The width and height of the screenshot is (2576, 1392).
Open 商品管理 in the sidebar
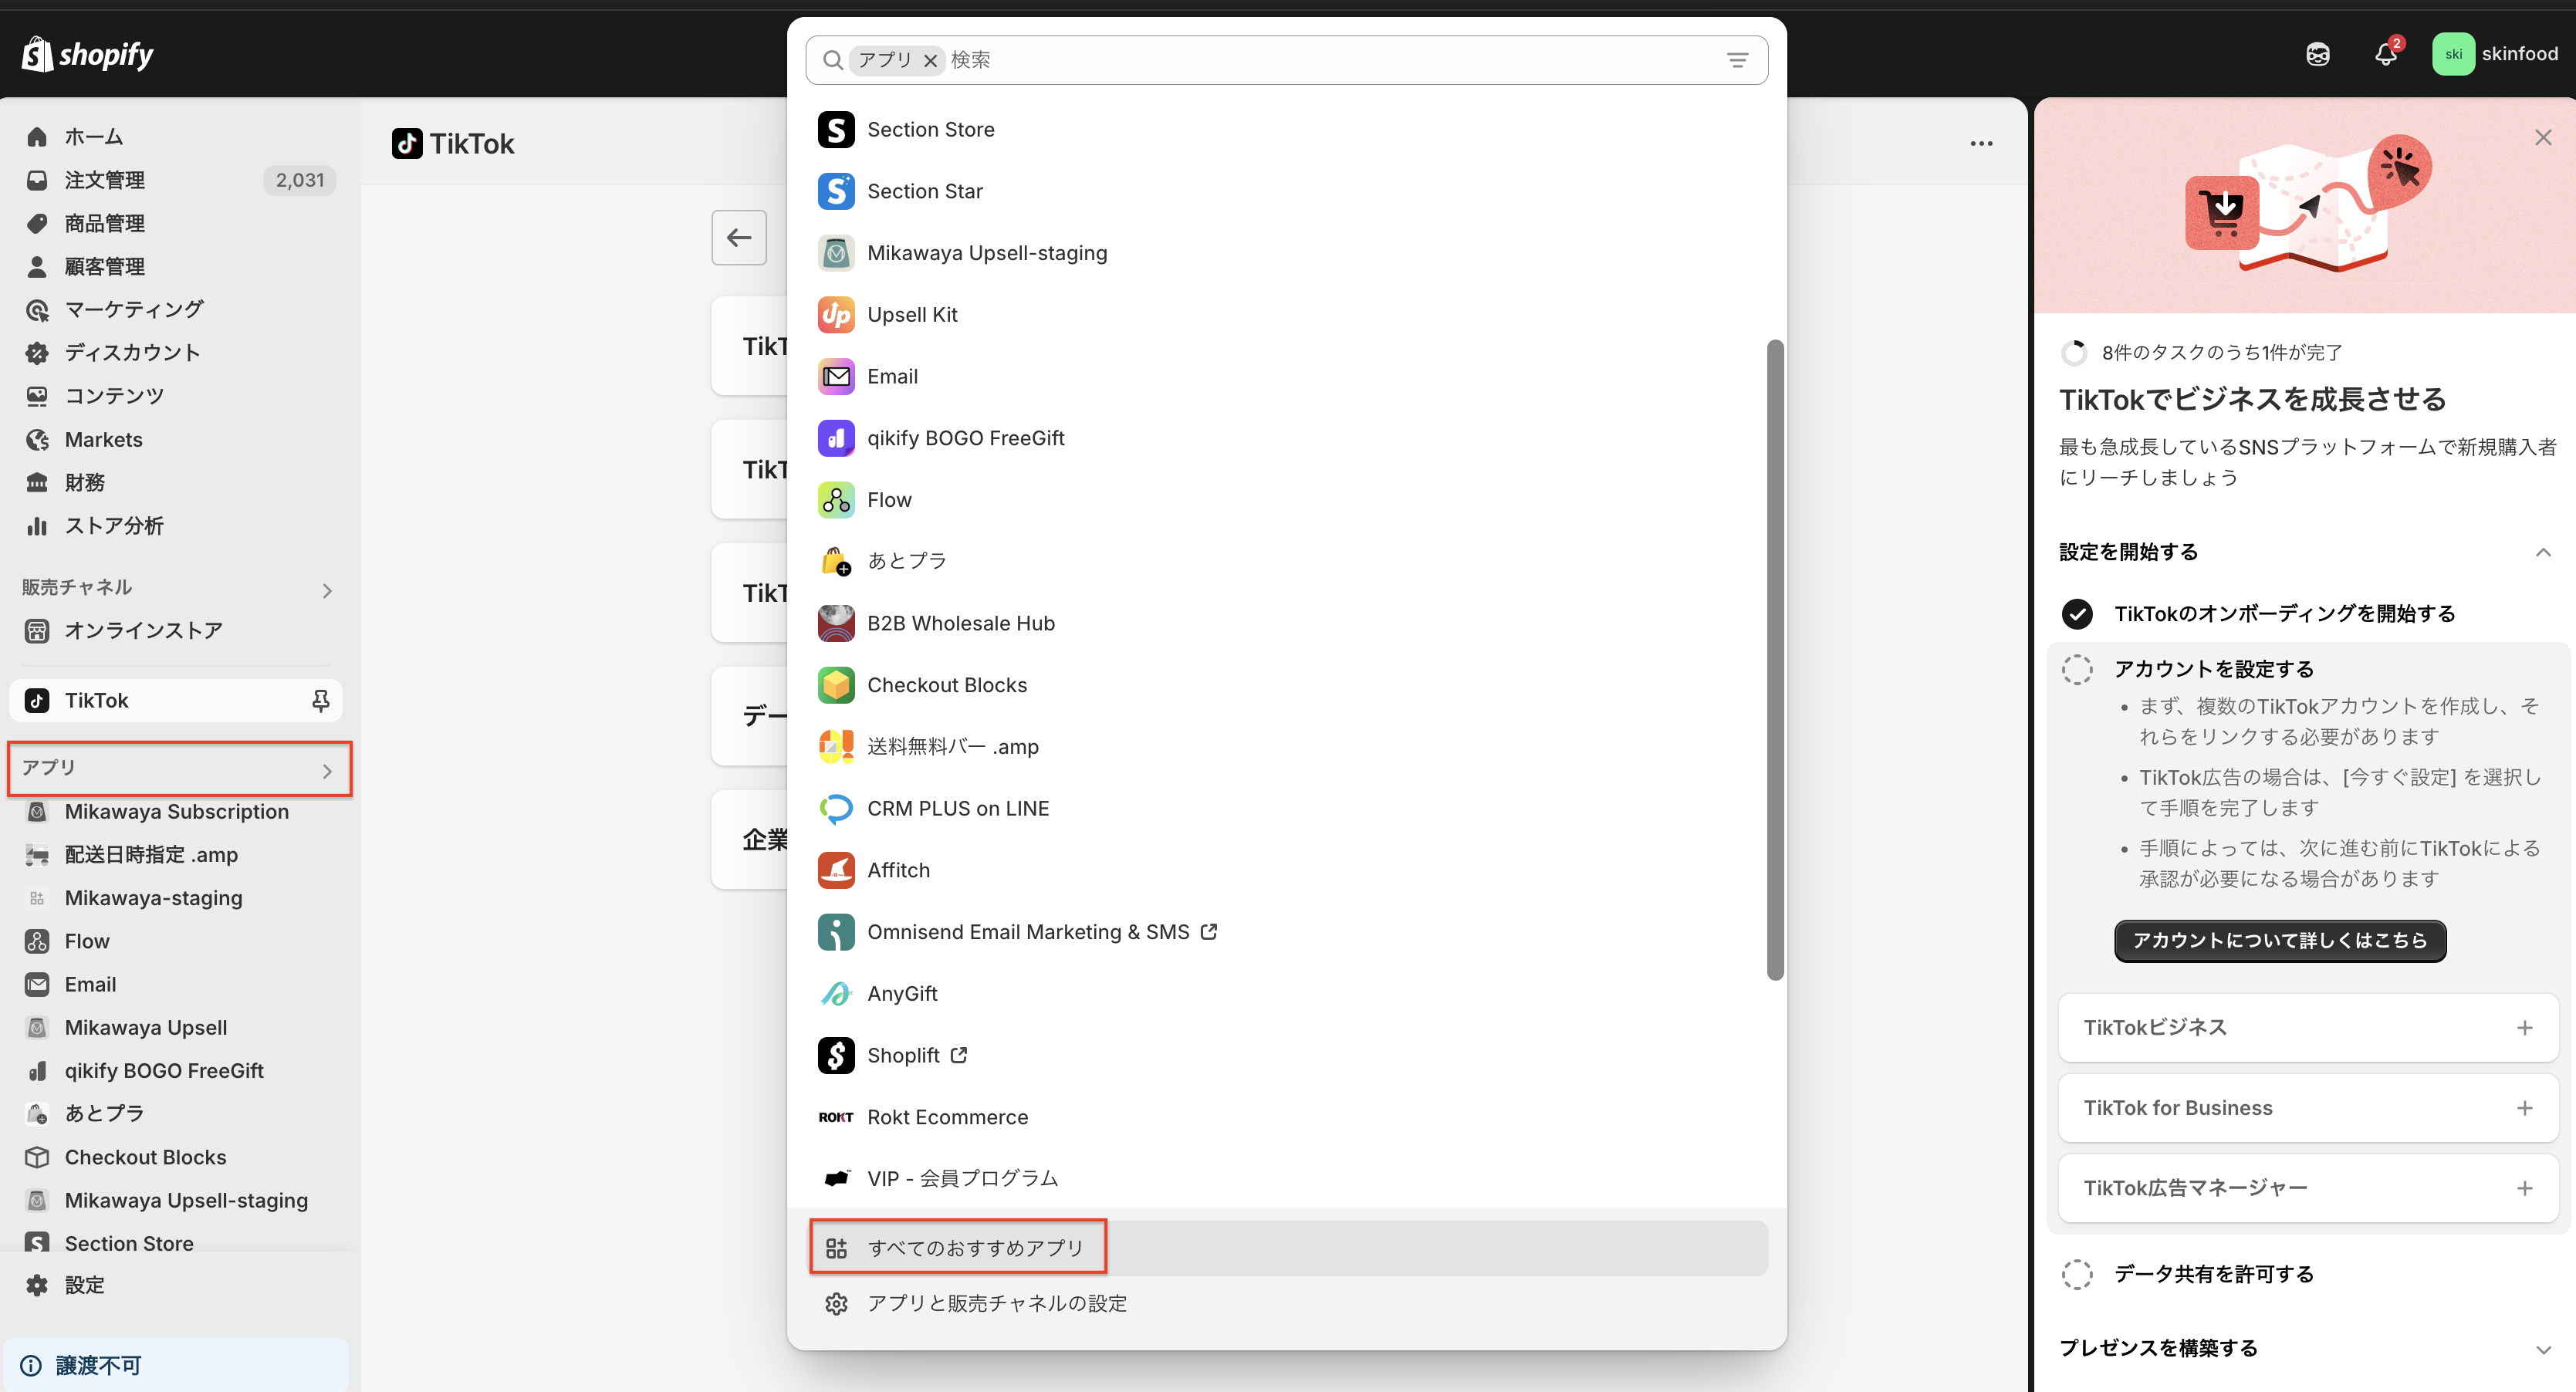(x=176, y=223)
